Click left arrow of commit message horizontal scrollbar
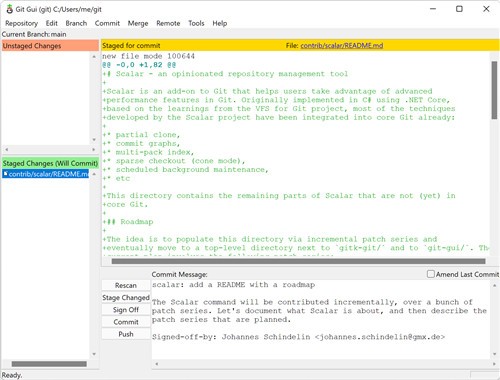500x380 pixels. tap(157, 364)
